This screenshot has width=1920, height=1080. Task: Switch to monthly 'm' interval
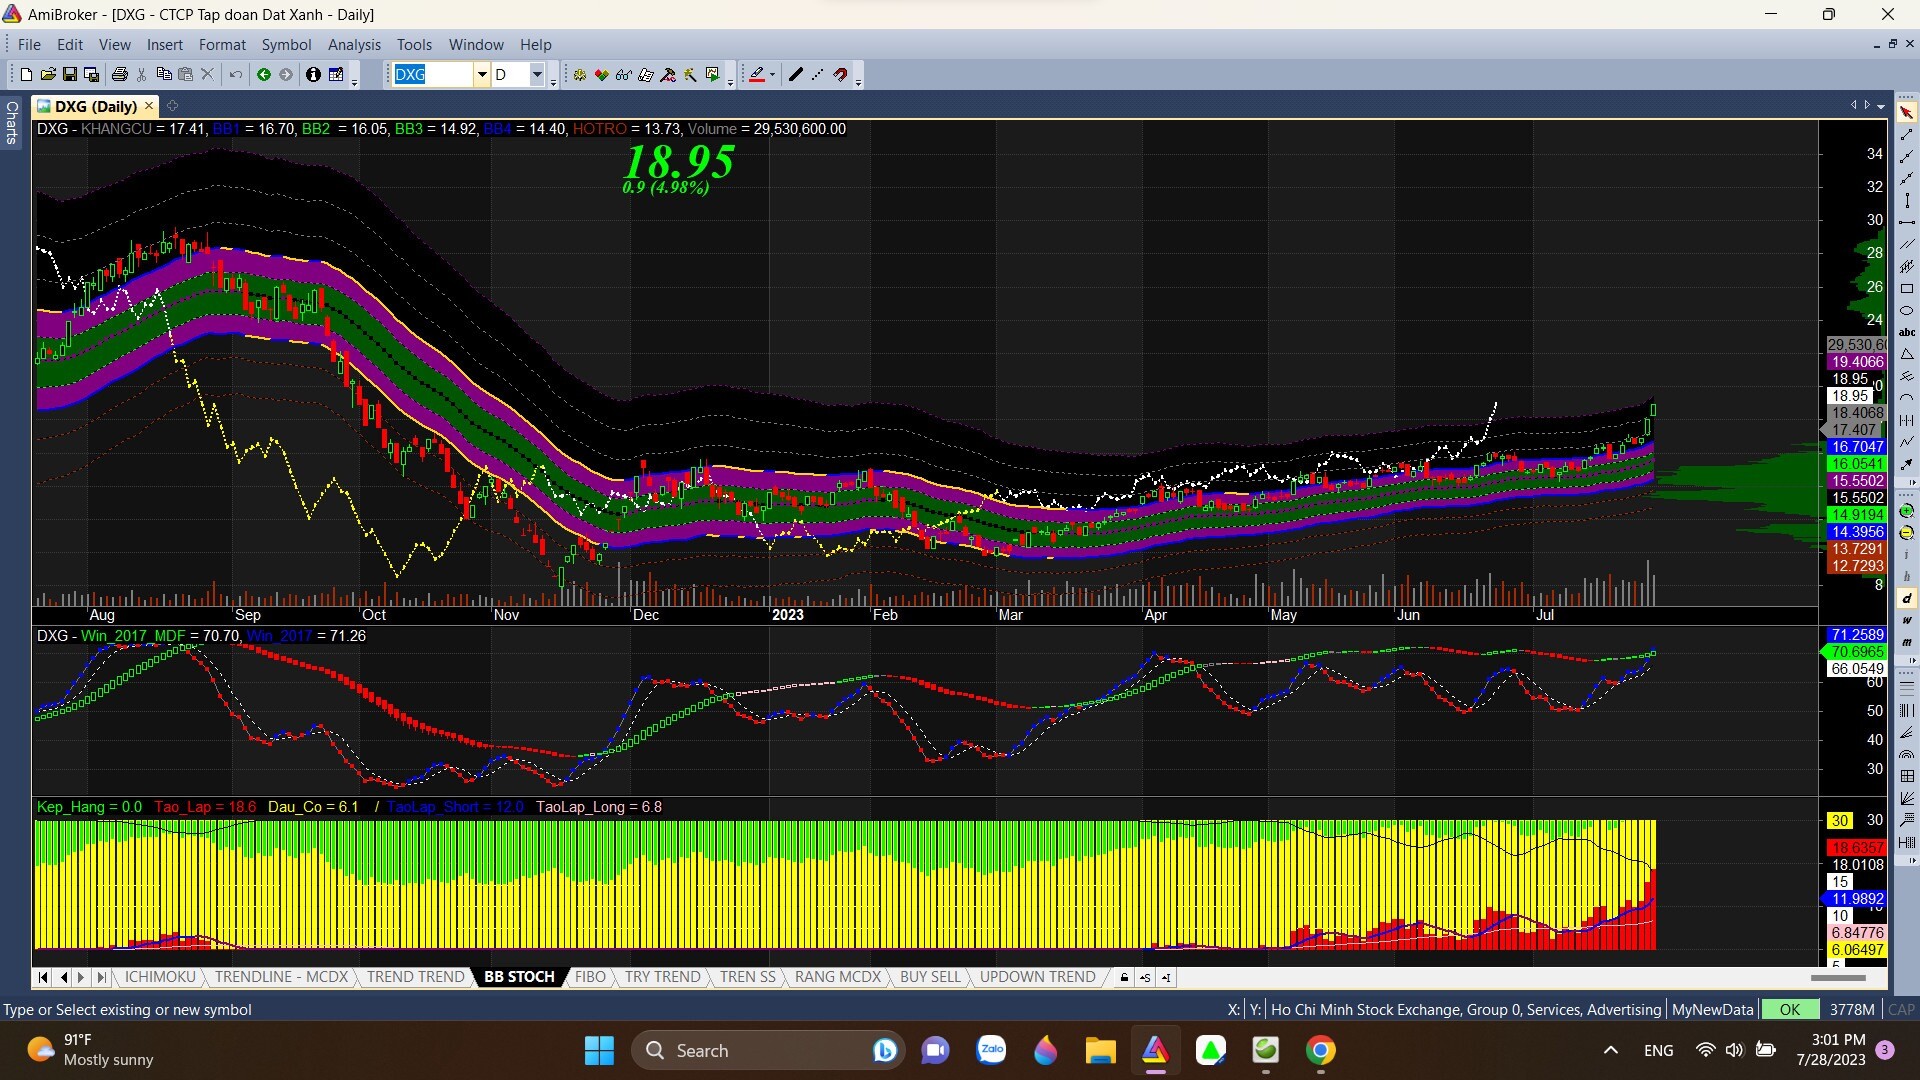coord(1907,642)
